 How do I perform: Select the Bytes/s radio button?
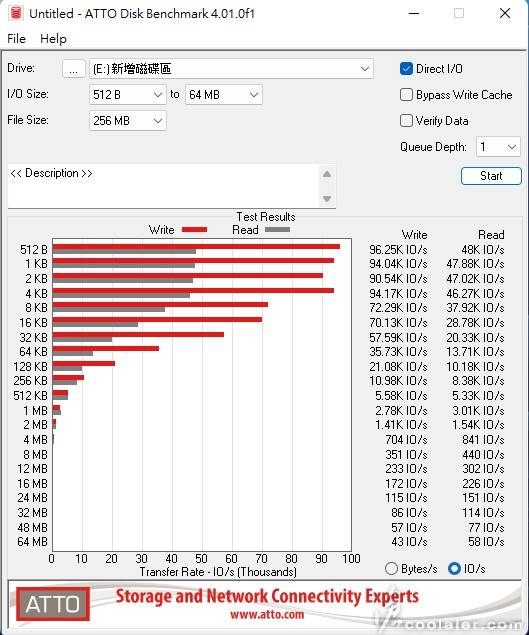[x=391, y=568]
